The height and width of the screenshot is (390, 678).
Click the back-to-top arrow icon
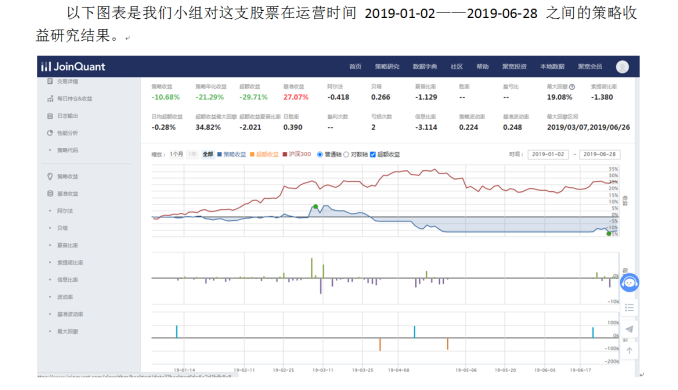tap(629, 351)
